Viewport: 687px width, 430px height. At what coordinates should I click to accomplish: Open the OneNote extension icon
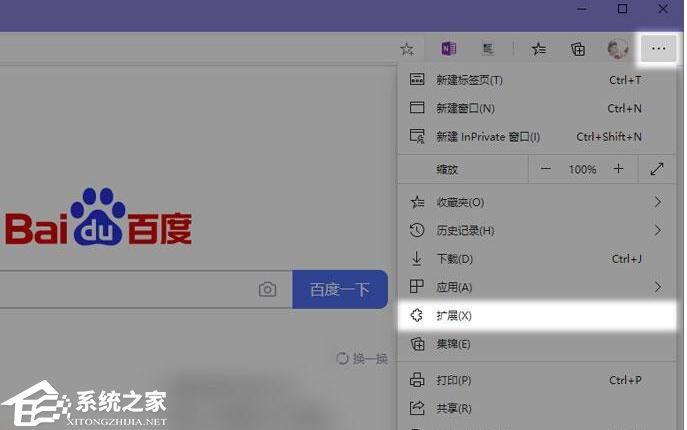pyautogui.click(x=448, y=49)
